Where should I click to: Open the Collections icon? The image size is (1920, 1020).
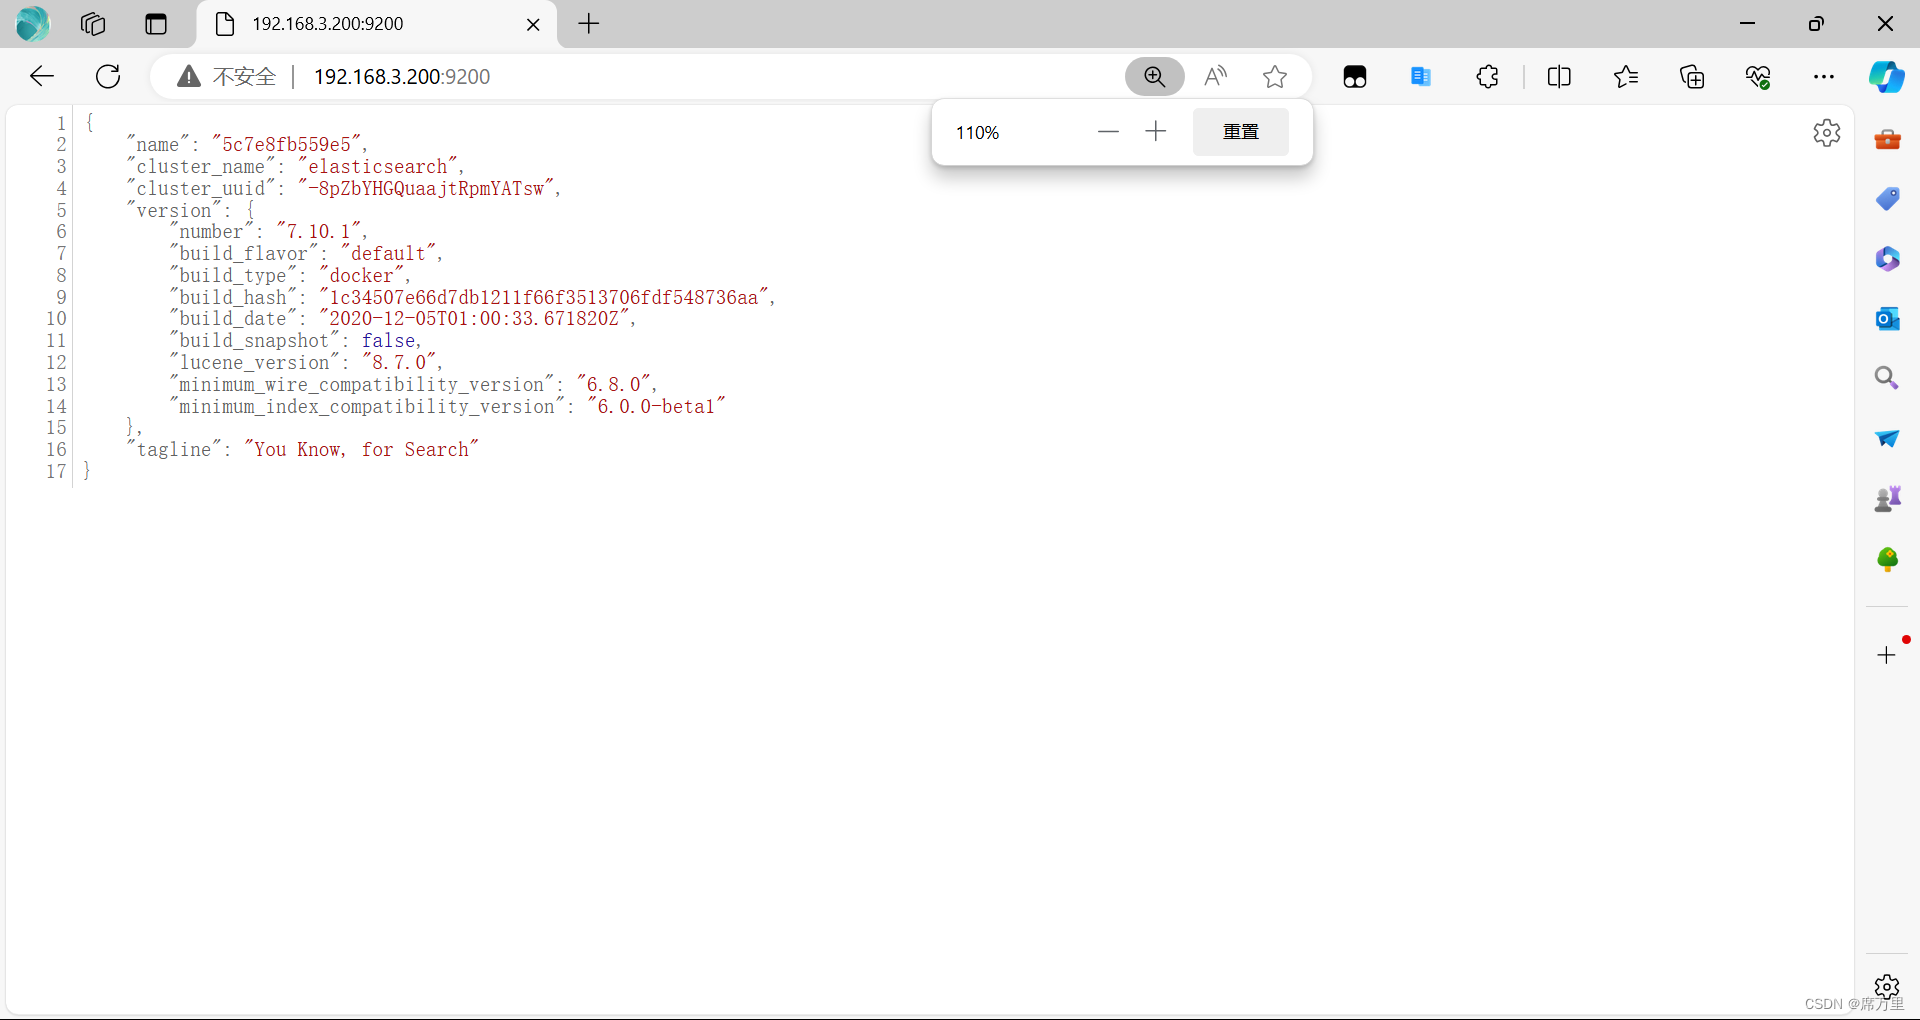pyautogui.click(x=1692, y=77)
